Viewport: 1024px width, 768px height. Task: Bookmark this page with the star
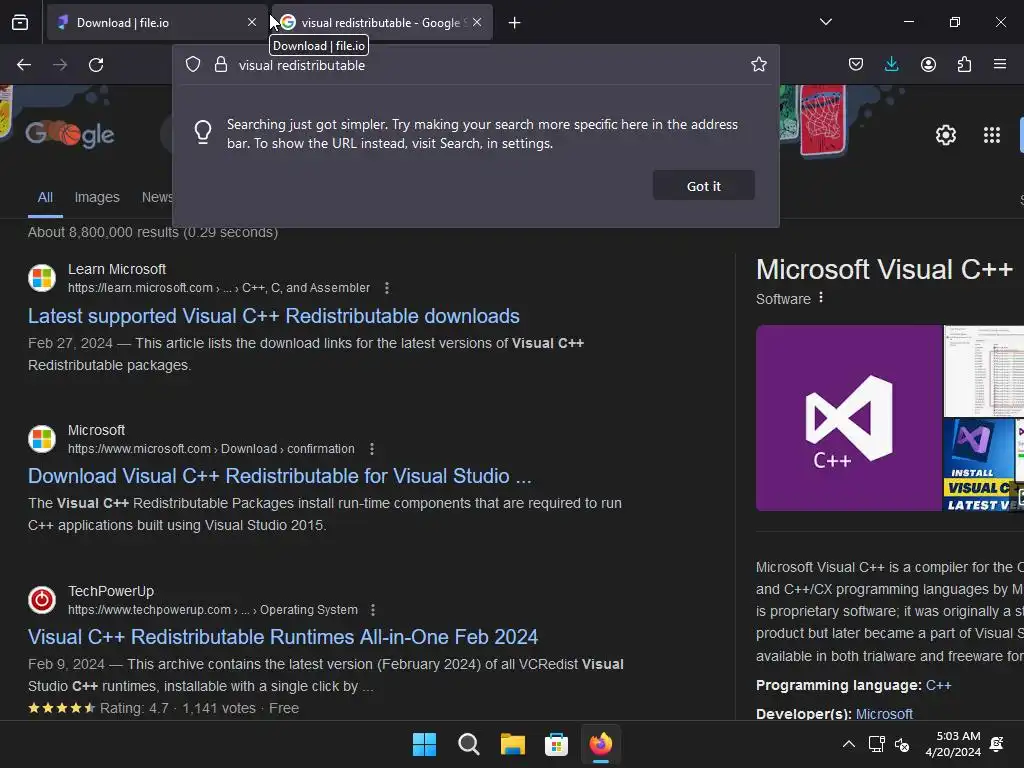click(758, 64)
